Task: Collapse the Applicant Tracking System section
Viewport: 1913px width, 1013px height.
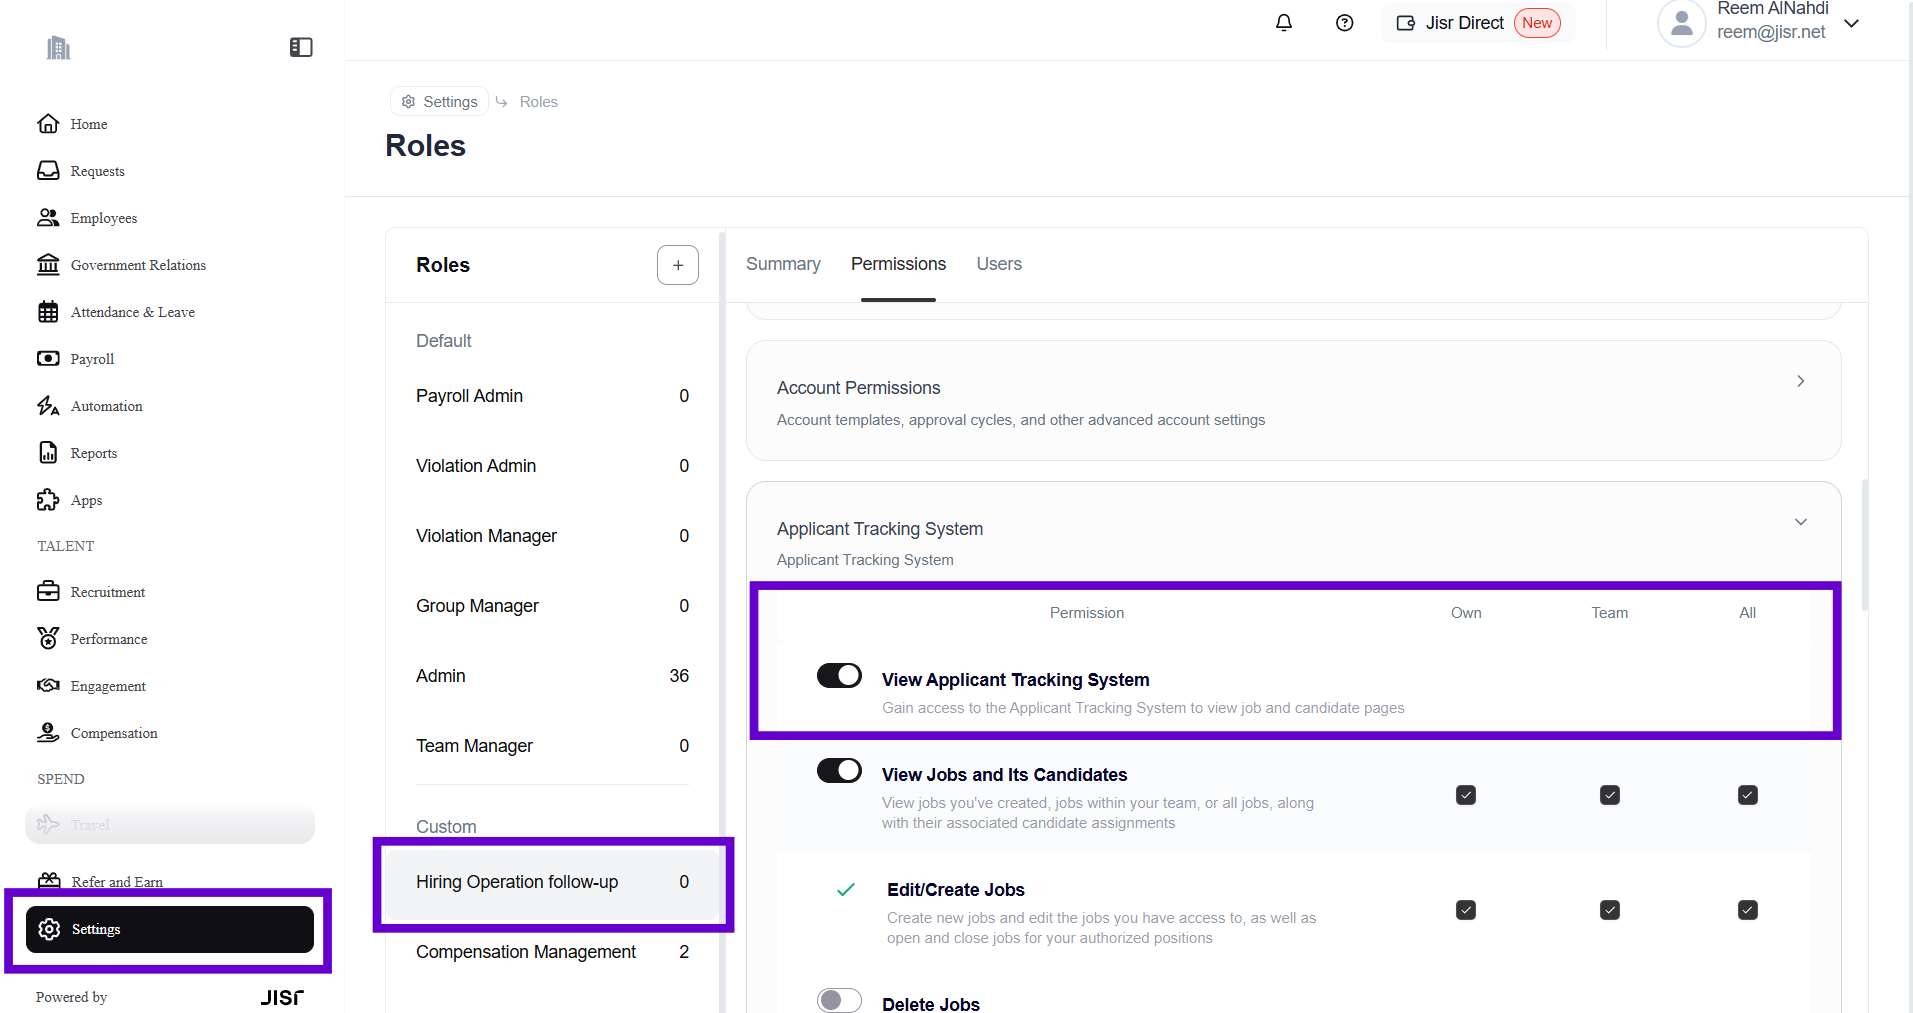Action: [1800, 522]
